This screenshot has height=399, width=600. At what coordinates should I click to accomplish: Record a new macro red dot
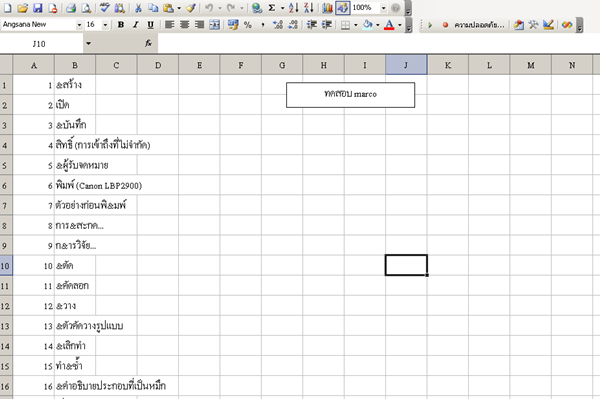(x=445, y=25)
